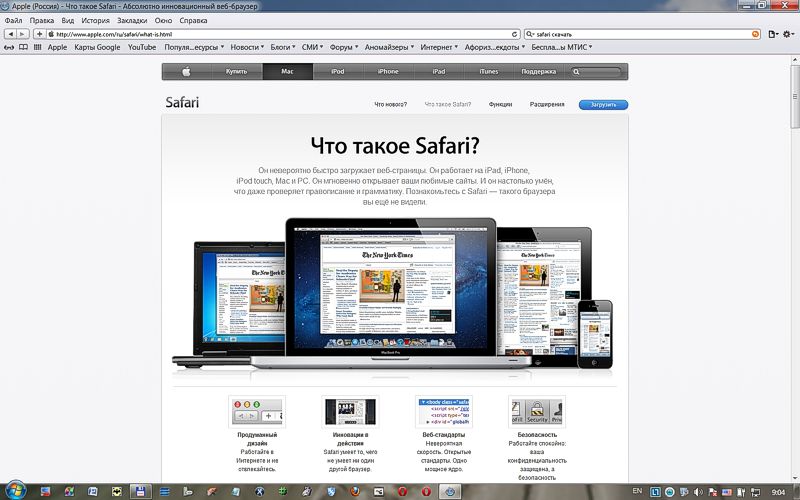Open the Safari settings gear menu
Viewport: 800px width, 500px height.
coord(788,34)
